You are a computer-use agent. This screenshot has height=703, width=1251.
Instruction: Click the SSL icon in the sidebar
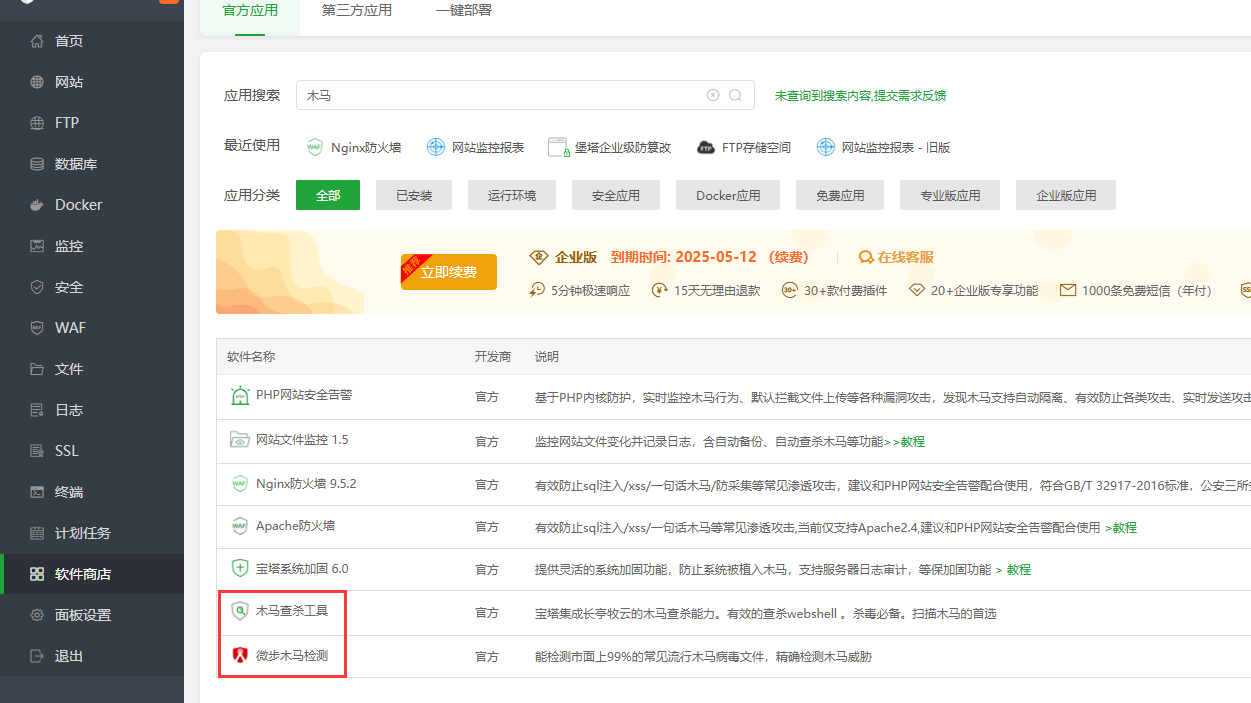37,451
